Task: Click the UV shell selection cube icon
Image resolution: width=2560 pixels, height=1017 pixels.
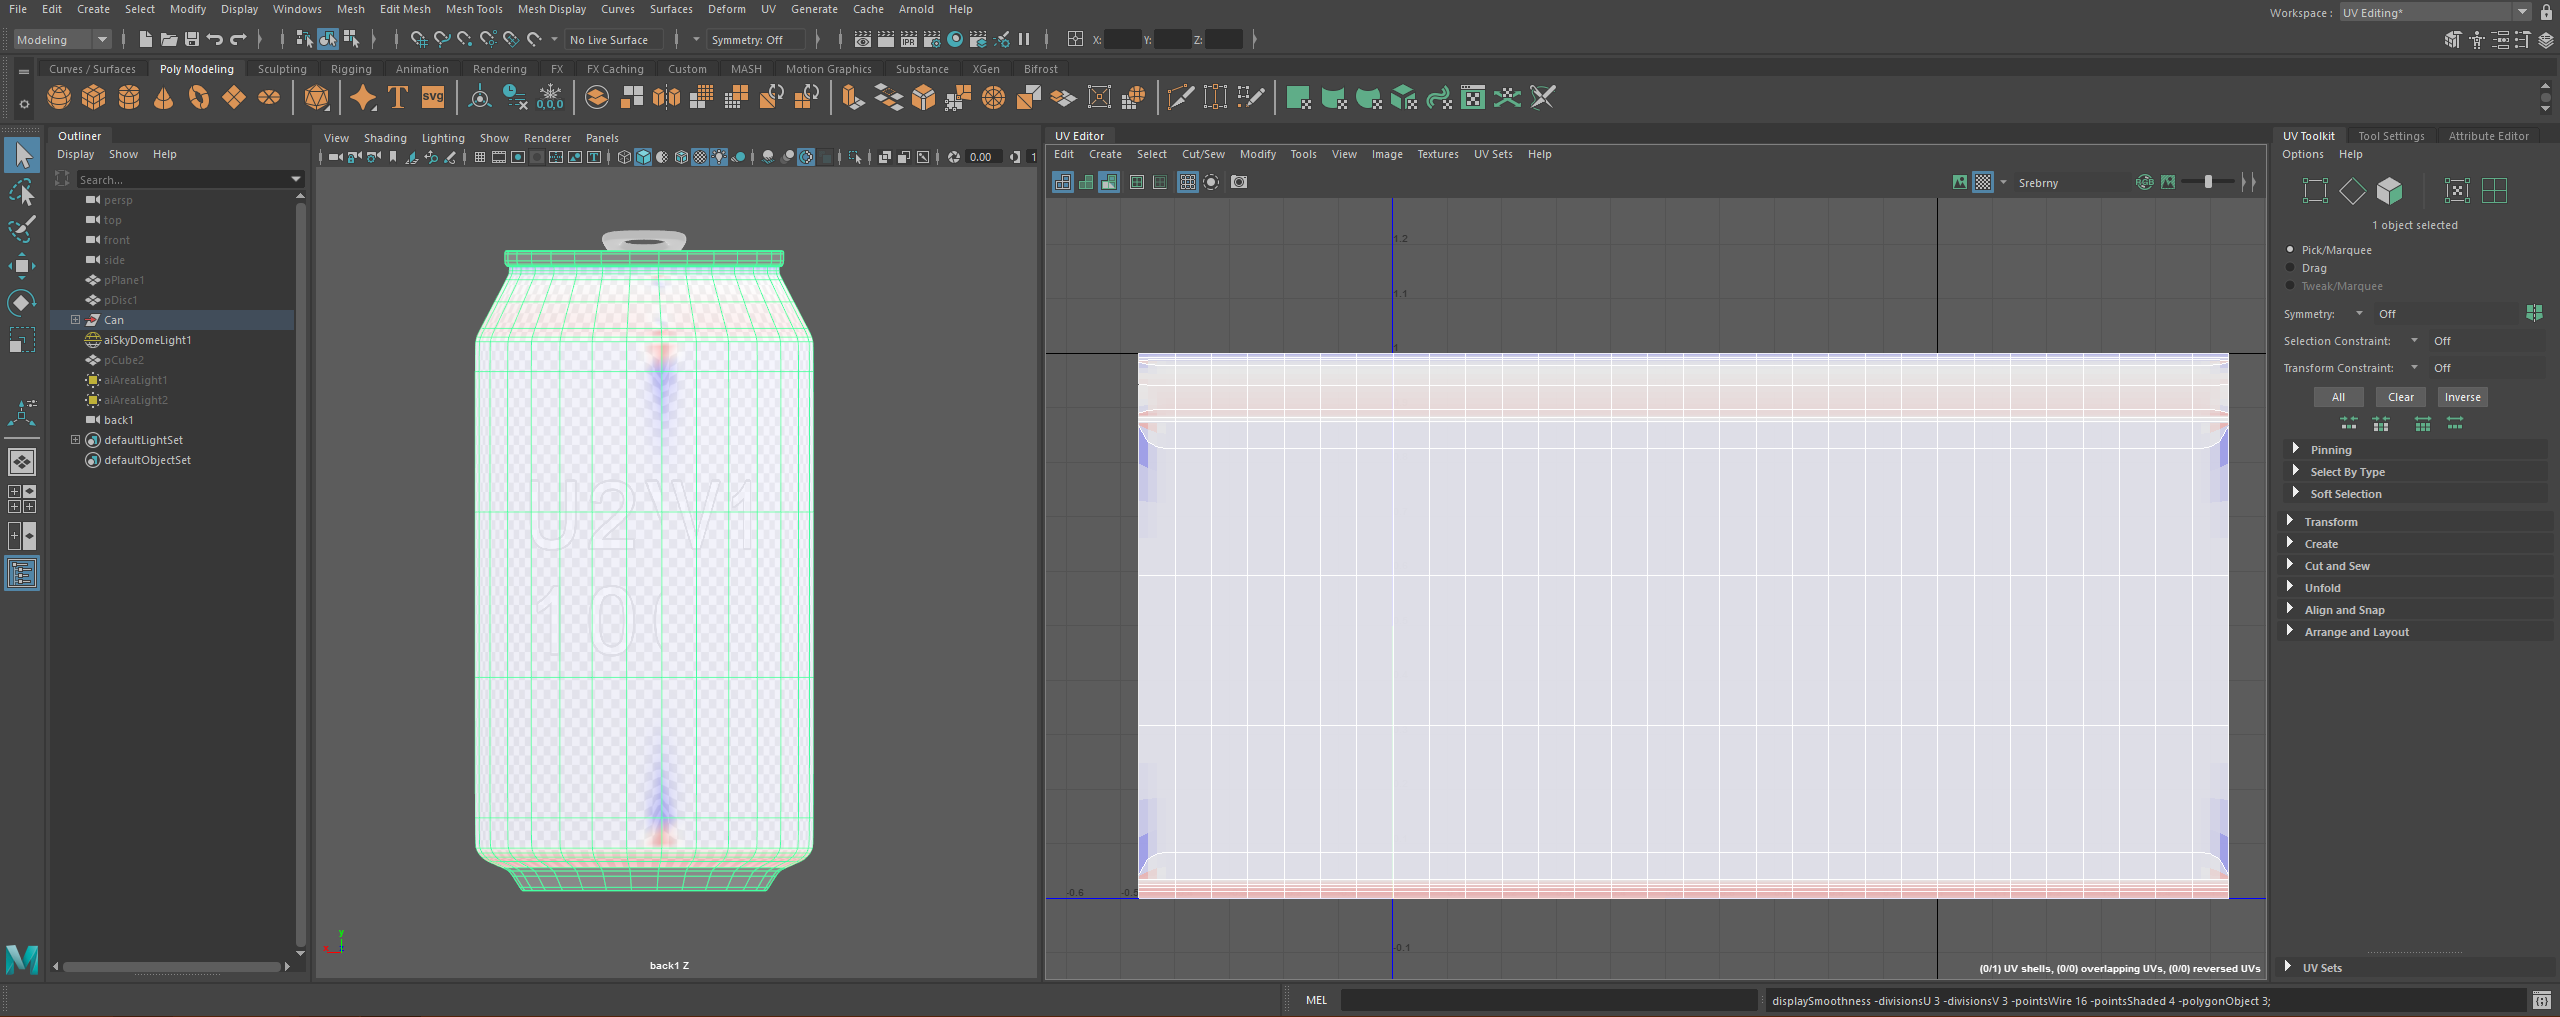Action: click(2389, 190)
